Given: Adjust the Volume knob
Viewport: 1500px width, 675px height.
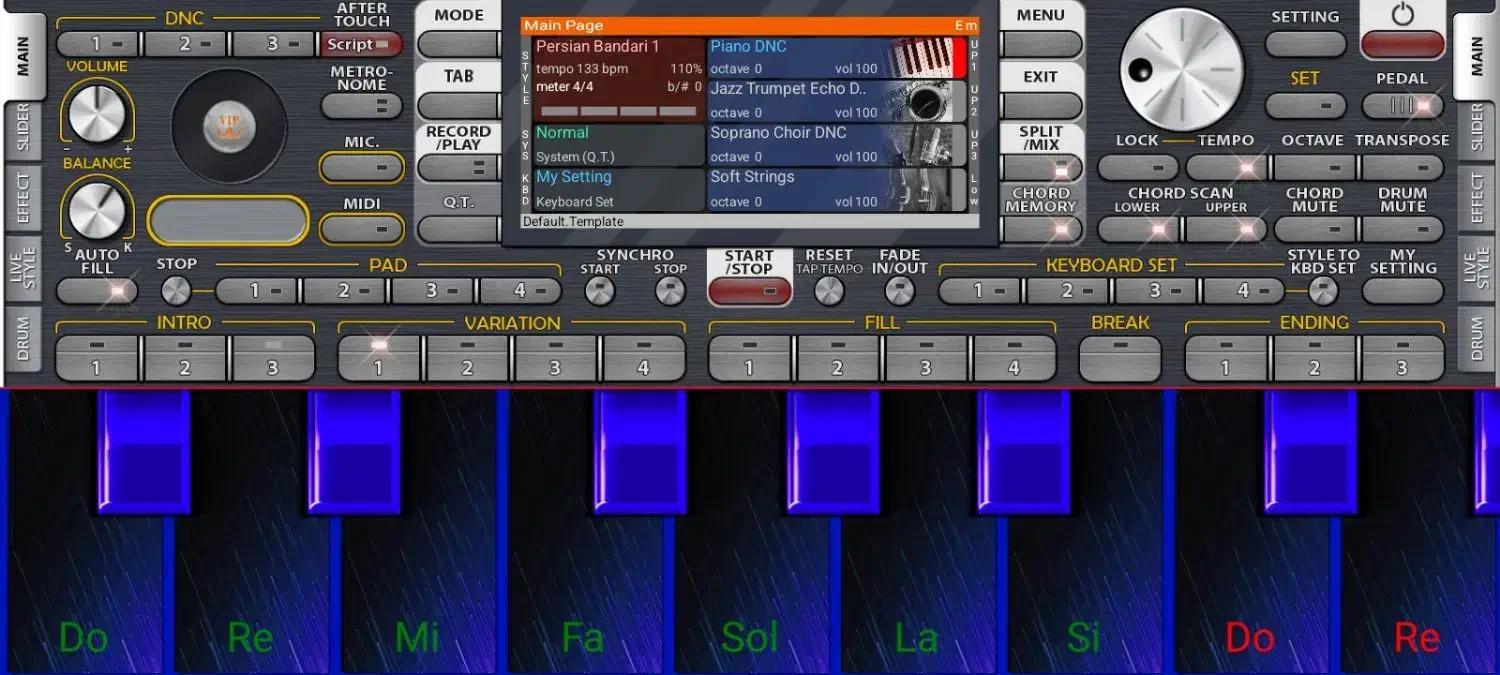Looking at the screenshot, I should 97,113.
